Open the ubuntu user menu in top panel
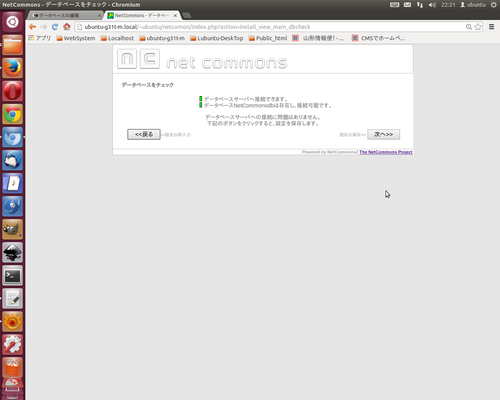This screenshot has width=500, height=400. point(473,5)
